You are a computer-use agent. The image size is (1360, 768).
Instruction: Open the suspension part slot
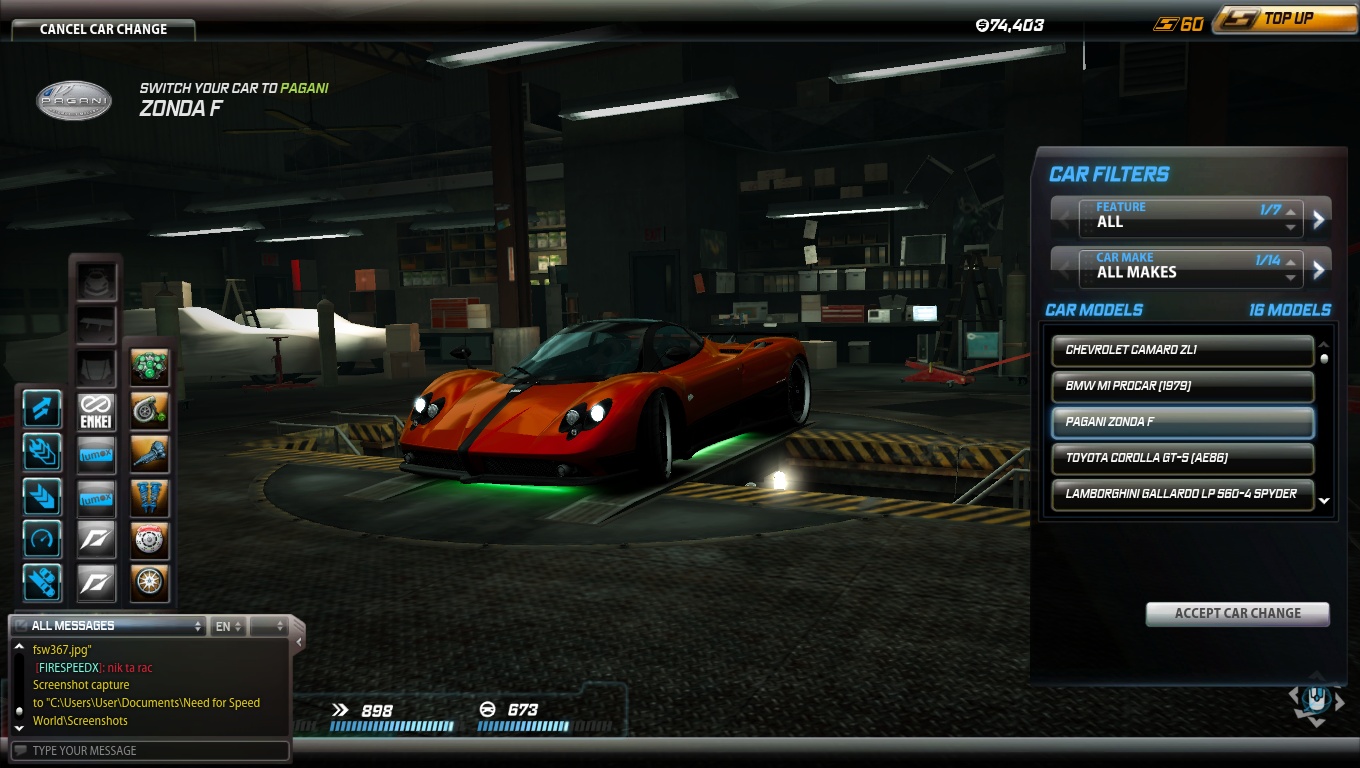(x=149, y=497)
